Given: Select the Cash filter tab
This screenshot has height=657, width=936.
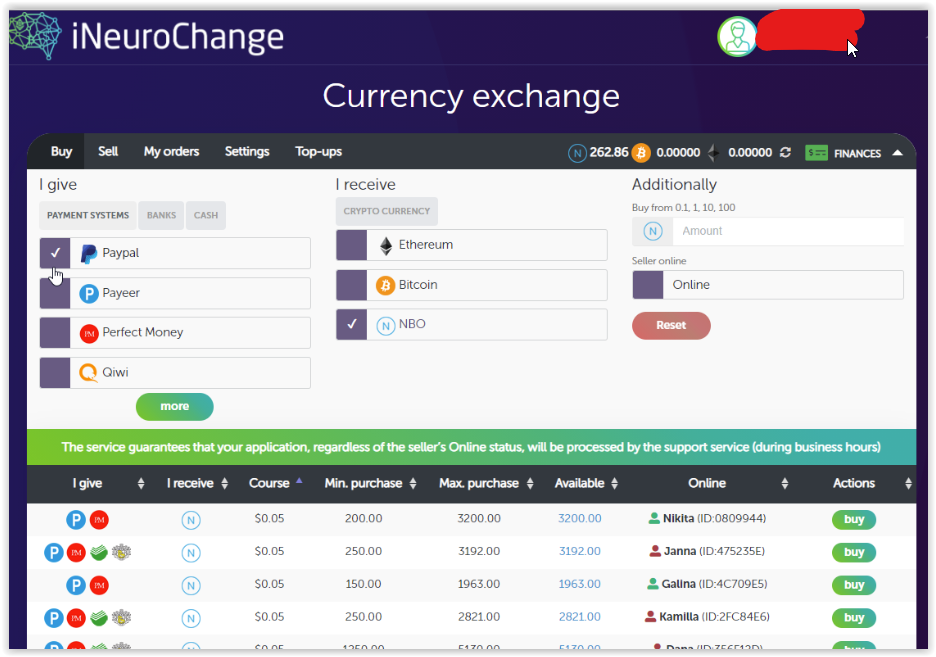Looking at the screenshot, I should click(206, 215).
